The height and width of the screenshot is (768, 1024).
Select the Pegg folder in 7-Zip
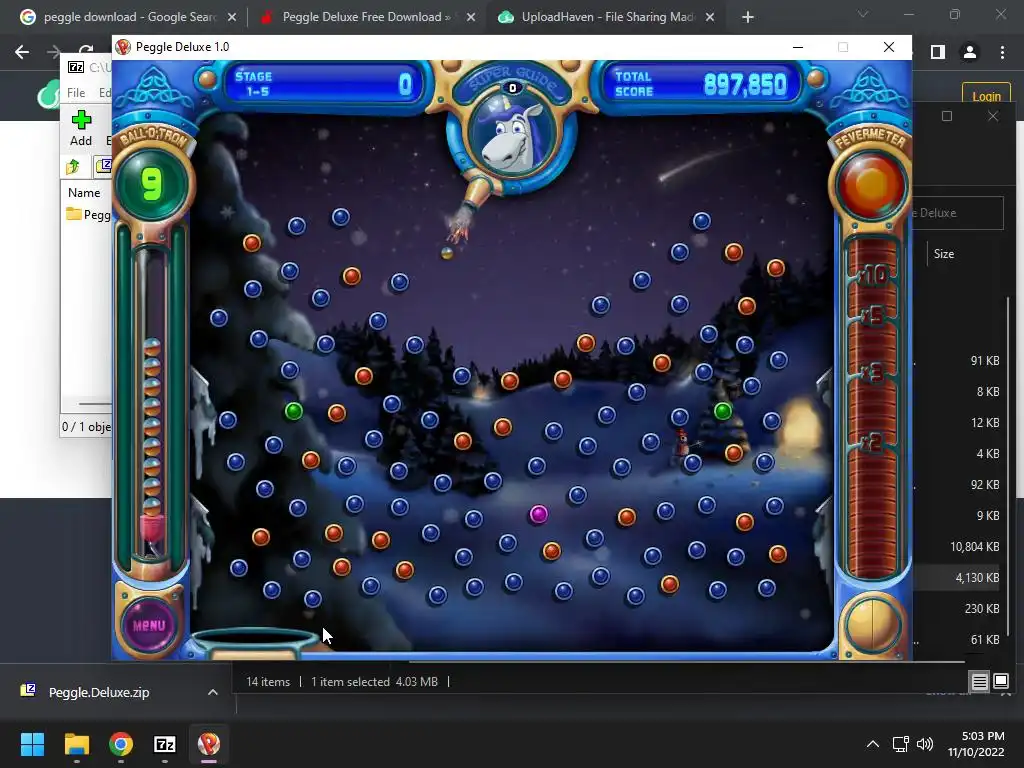pos(88,214)
